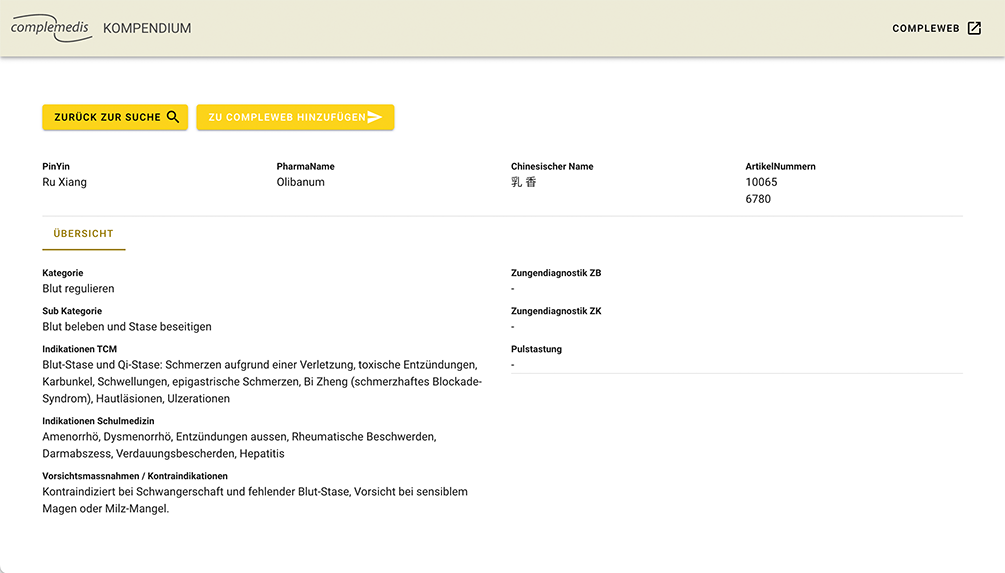Viewport: 1005px width, 573px height.
Task: Click the Pulstastung label
Action: tap(536, 349)
